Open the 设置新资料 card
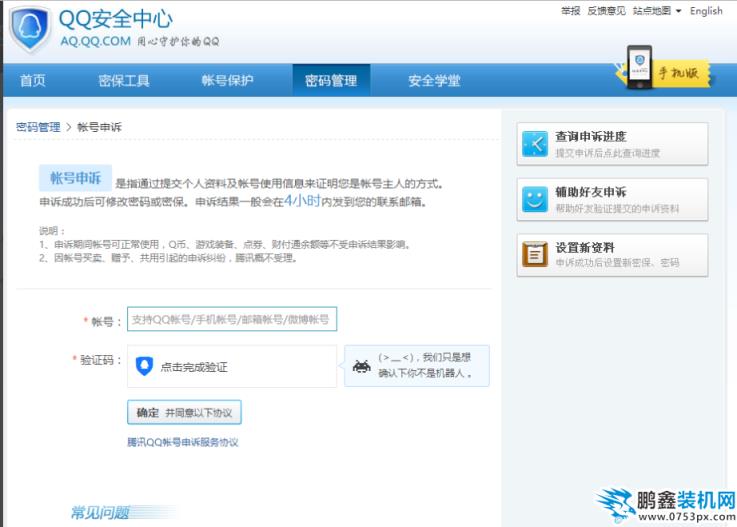The height and width of the screenshot is (527, 737). tap(612, 255)
